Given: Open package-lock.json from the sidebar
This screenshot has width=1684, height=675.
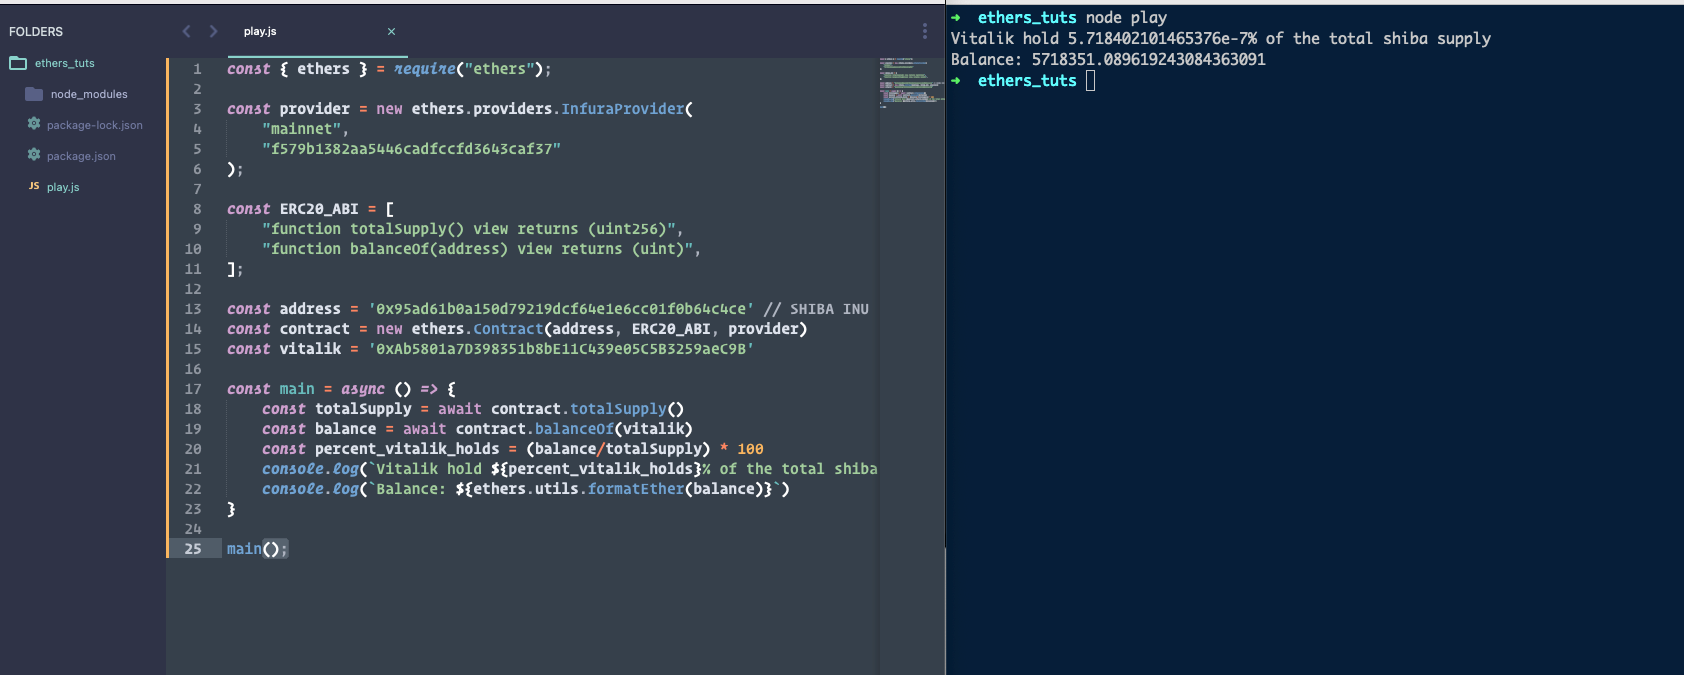Looking at the screenshot, I should coord(95,125).
